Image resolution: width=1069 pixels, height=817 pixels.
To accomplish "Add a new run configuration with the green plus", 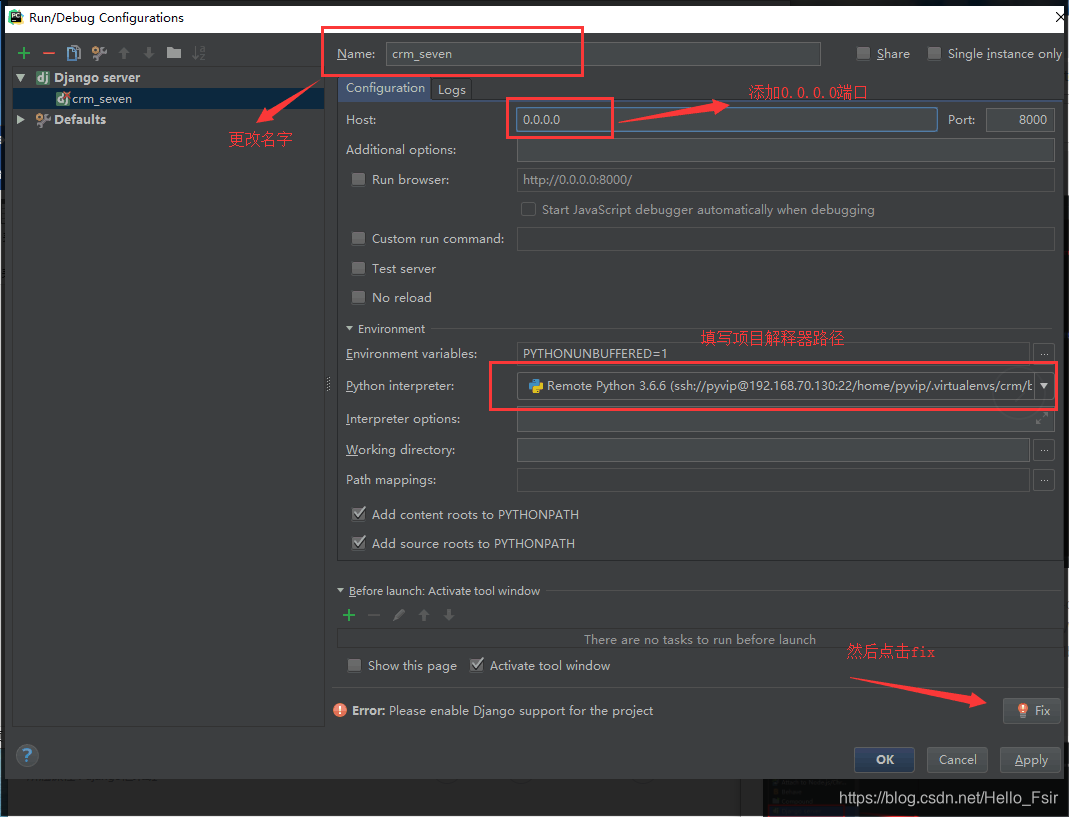I will tap(24, 53).
